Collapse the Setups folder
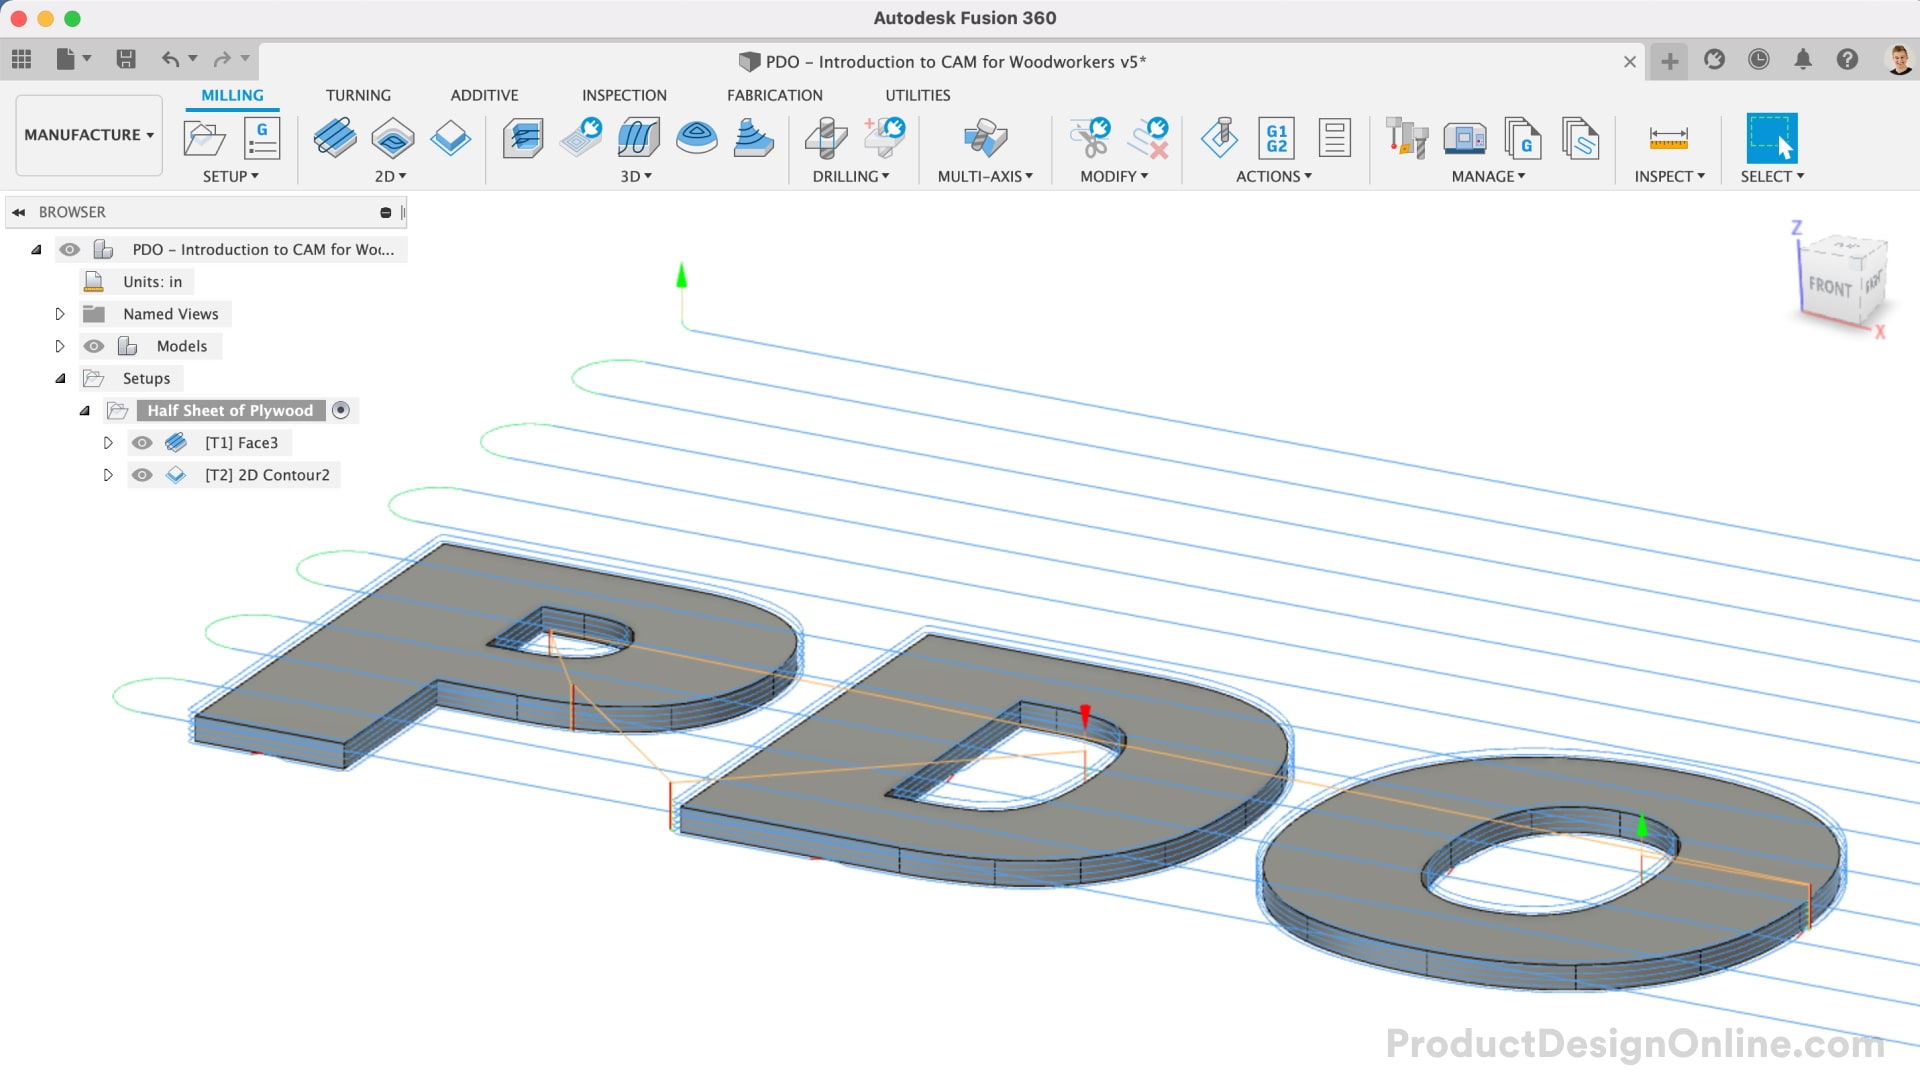 pos(60,378)
